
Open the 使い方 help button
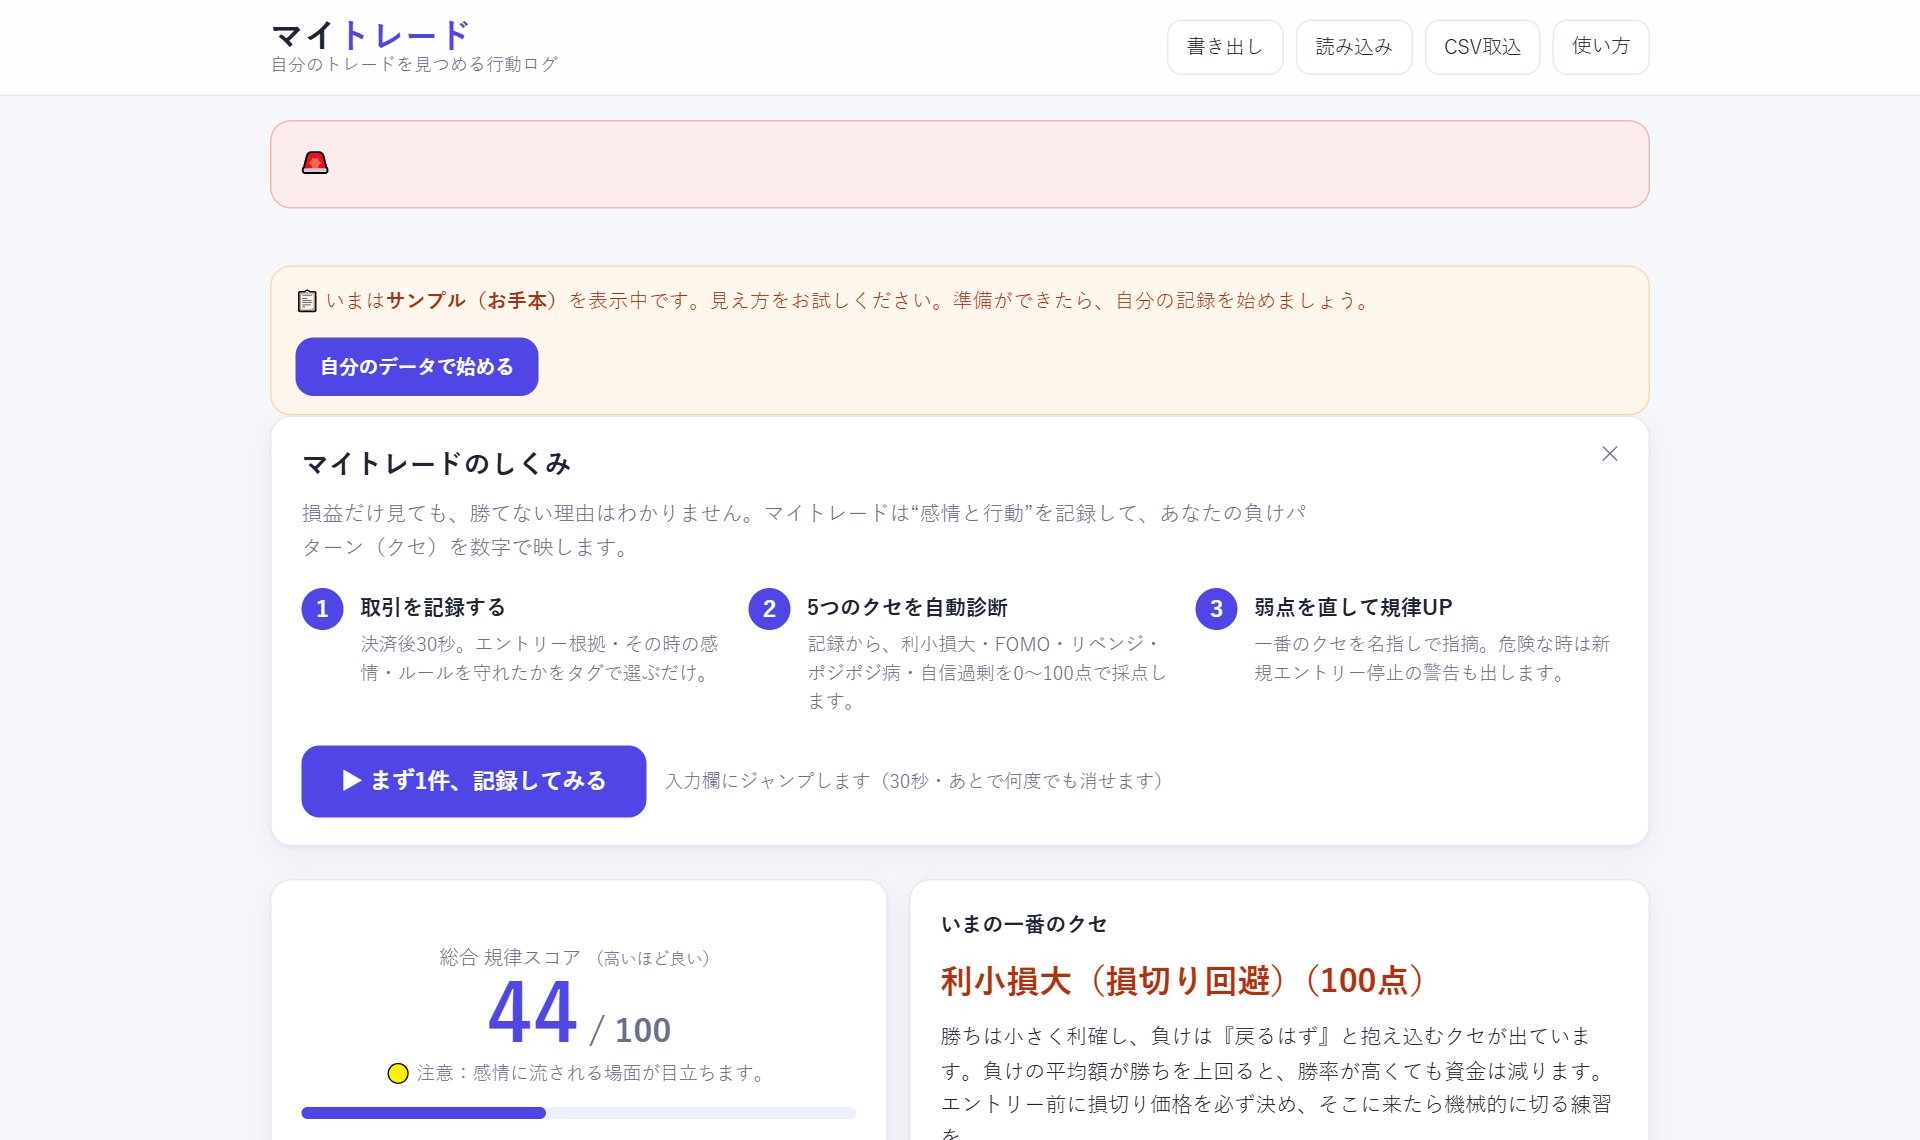point(1601,47)
